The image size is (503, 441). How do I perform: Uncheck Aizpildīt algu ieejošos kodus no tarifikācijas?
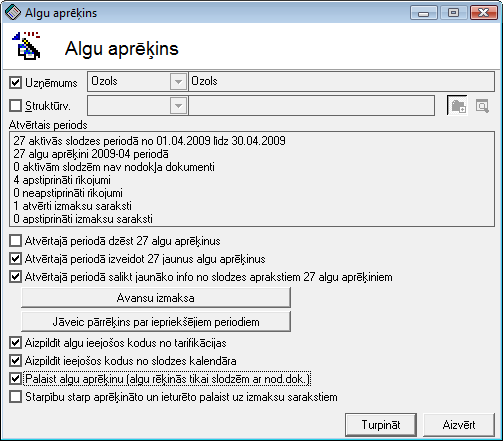[x=16, y=343]
